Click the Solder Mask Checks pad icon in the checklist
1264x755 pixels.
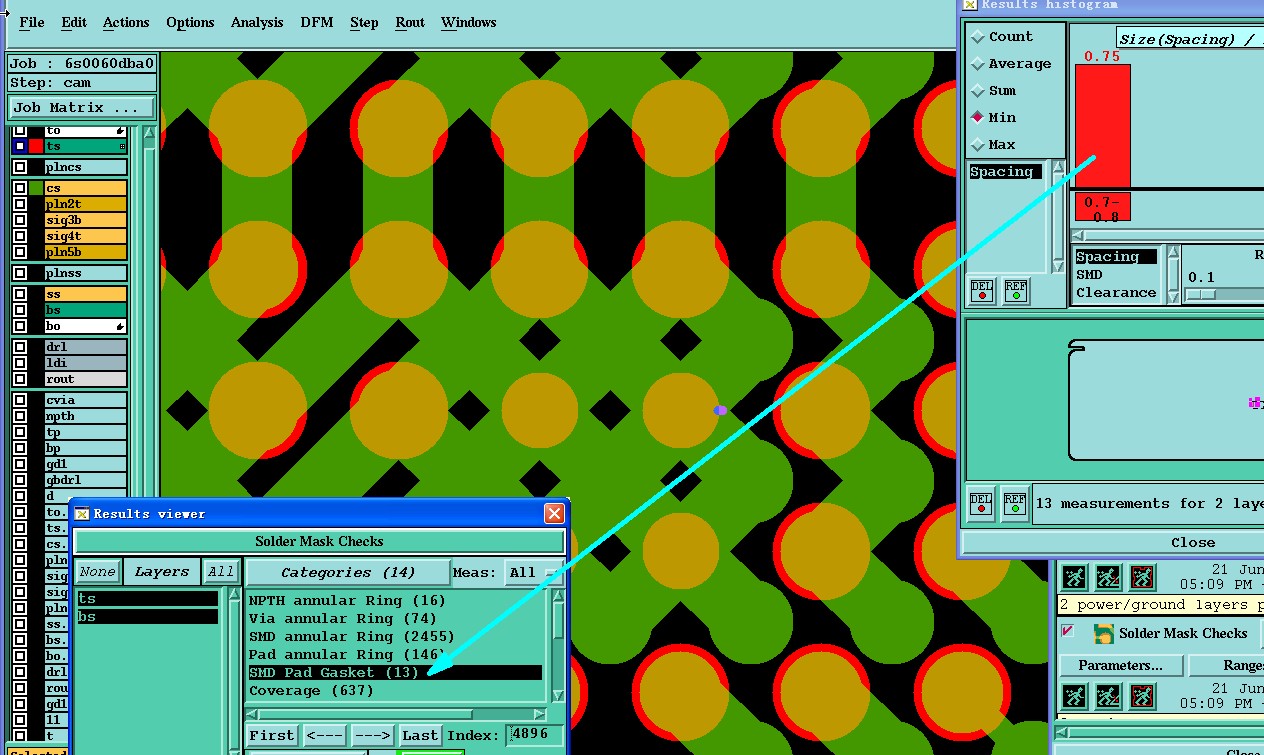click(1104, 633)
